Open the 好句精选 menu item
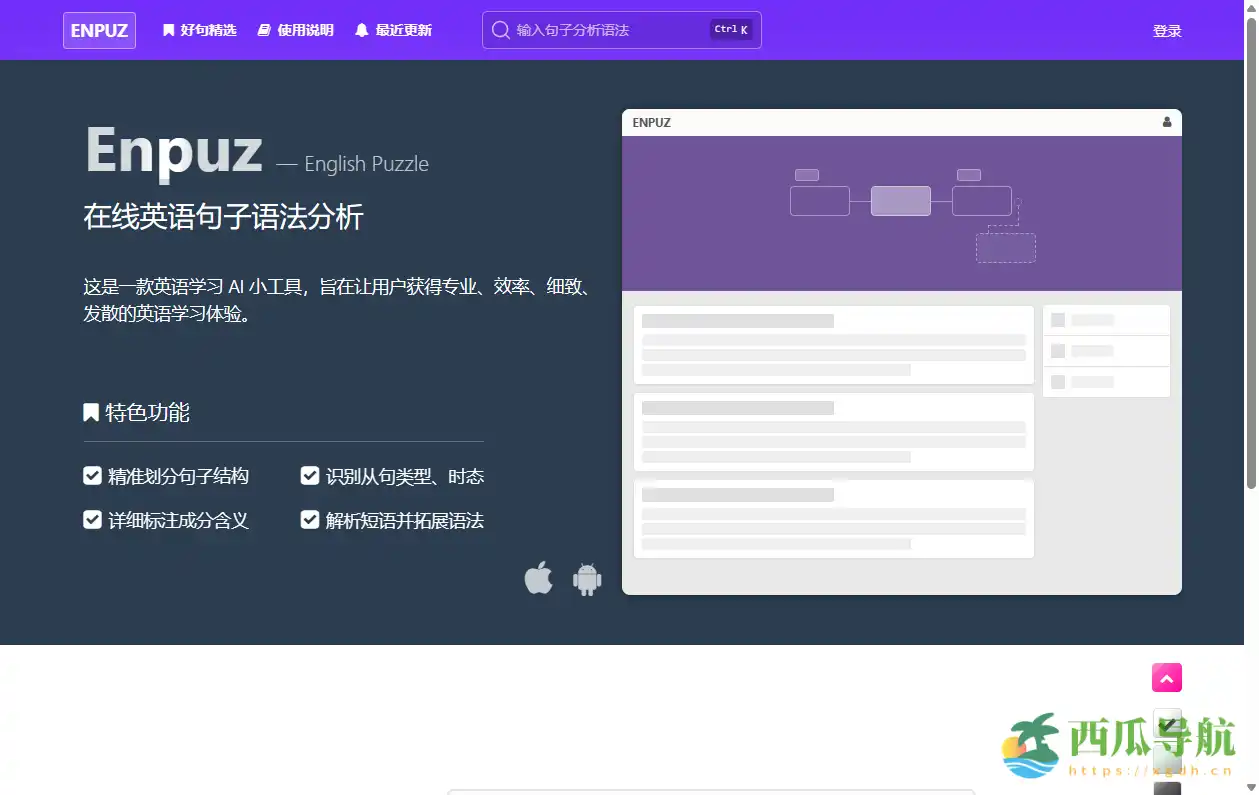The width and height of the screenshot is (1259, 795). [x=207, y=30]
